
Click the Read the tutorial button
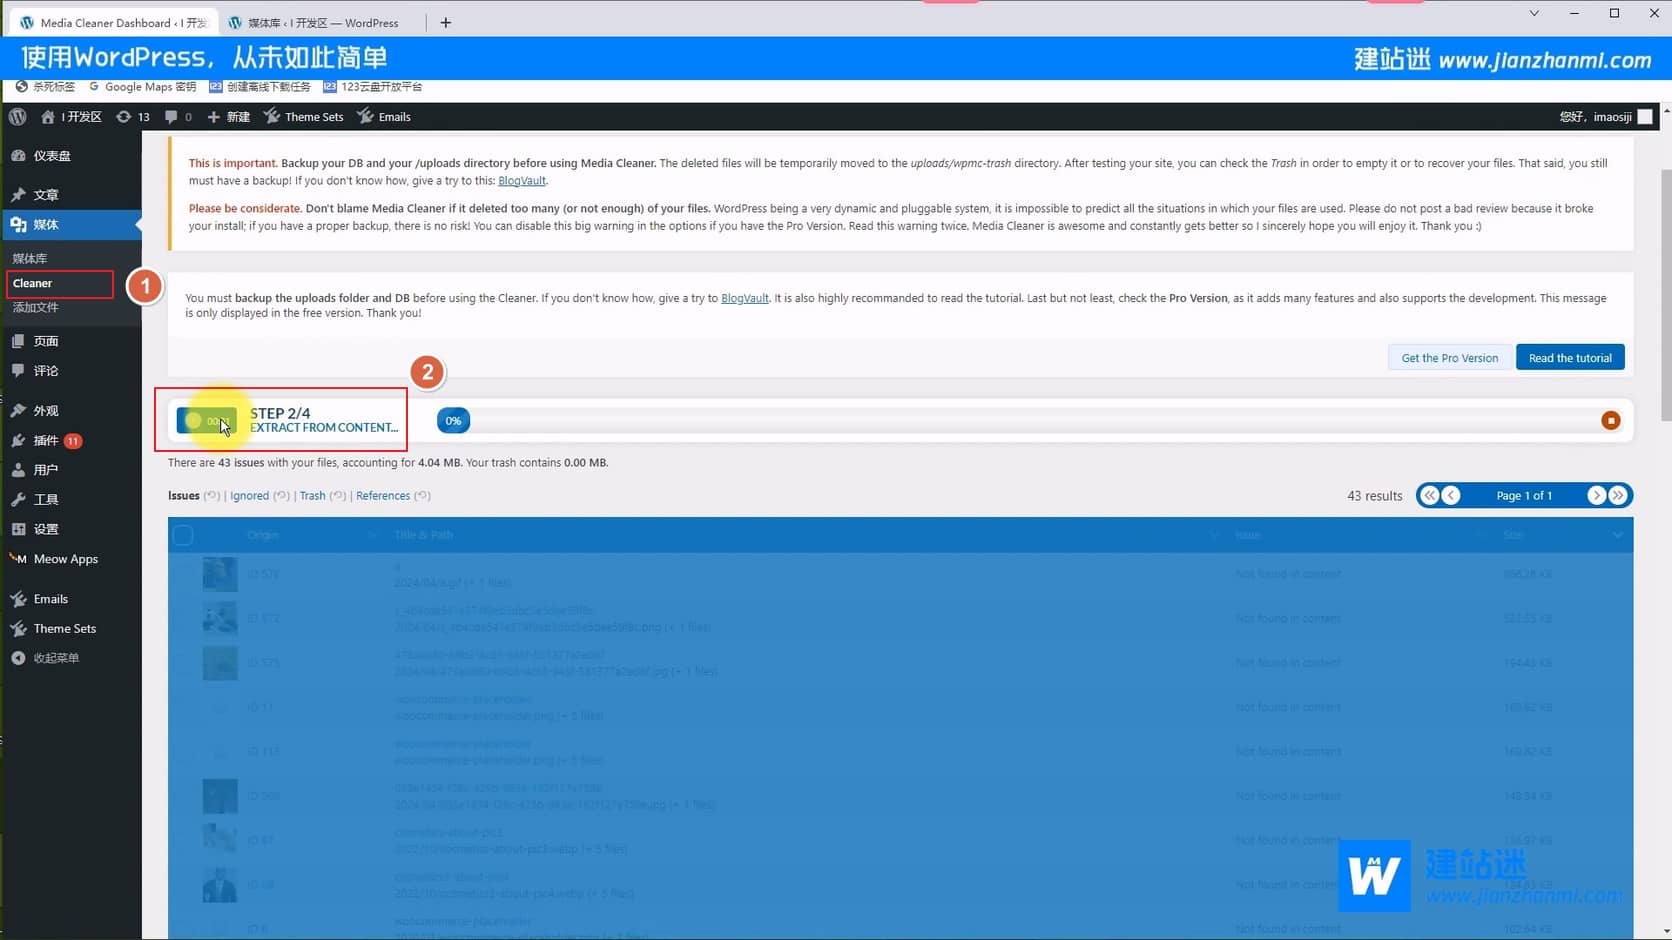pos(1569,358)
